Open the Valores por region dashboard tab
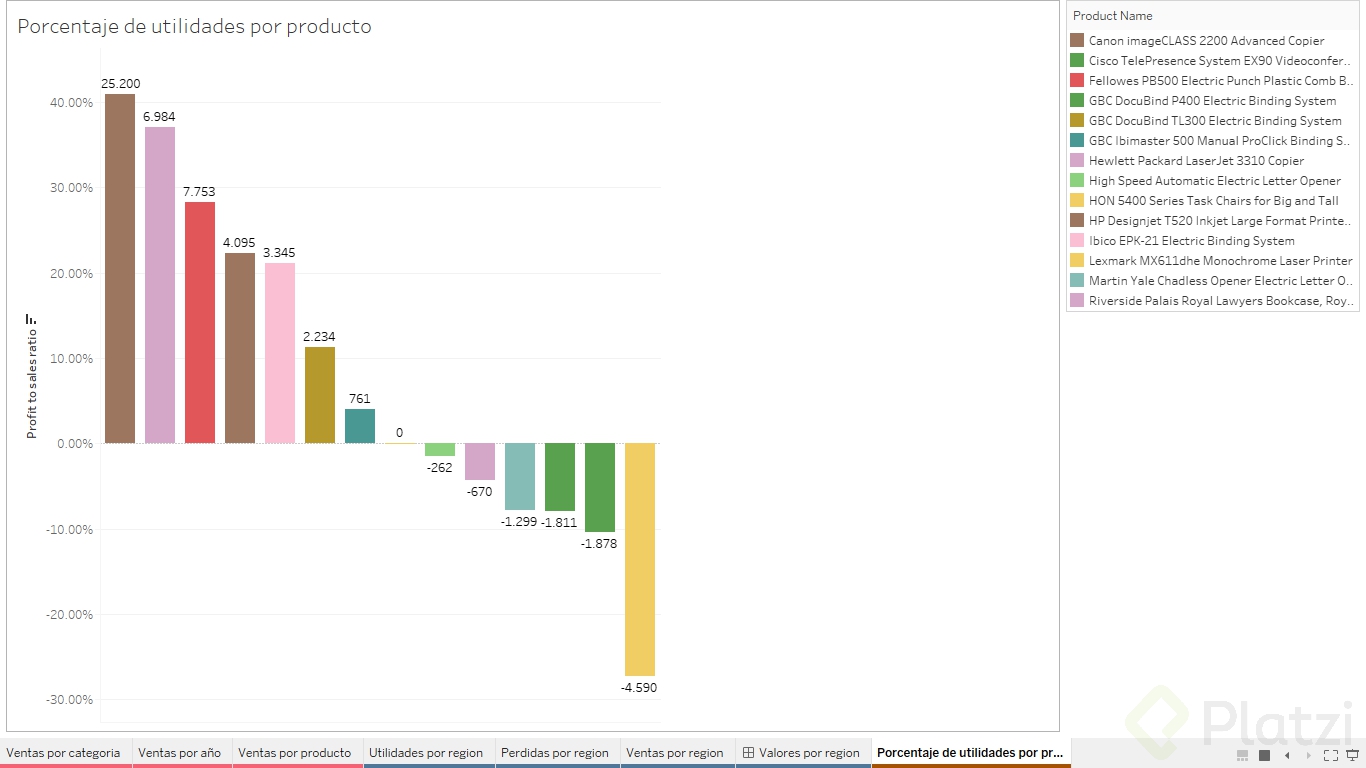The width and height of the screenshot is (1366, 768). 803,753
